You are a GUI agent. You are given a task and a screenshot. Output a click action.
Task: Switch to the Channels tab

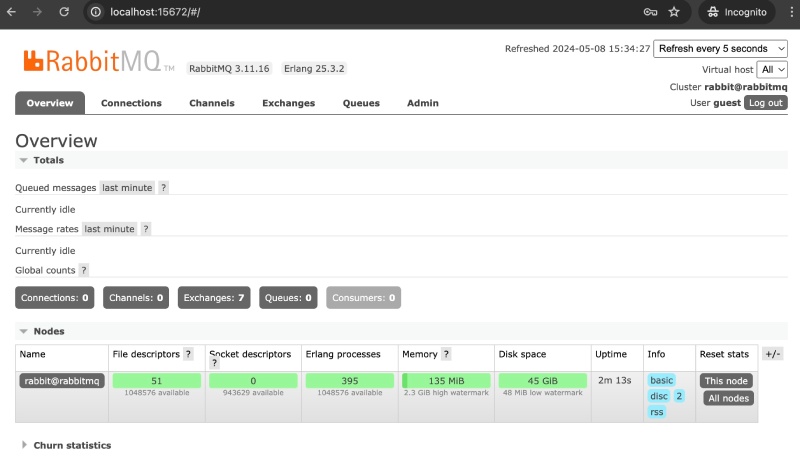[212, 103]
